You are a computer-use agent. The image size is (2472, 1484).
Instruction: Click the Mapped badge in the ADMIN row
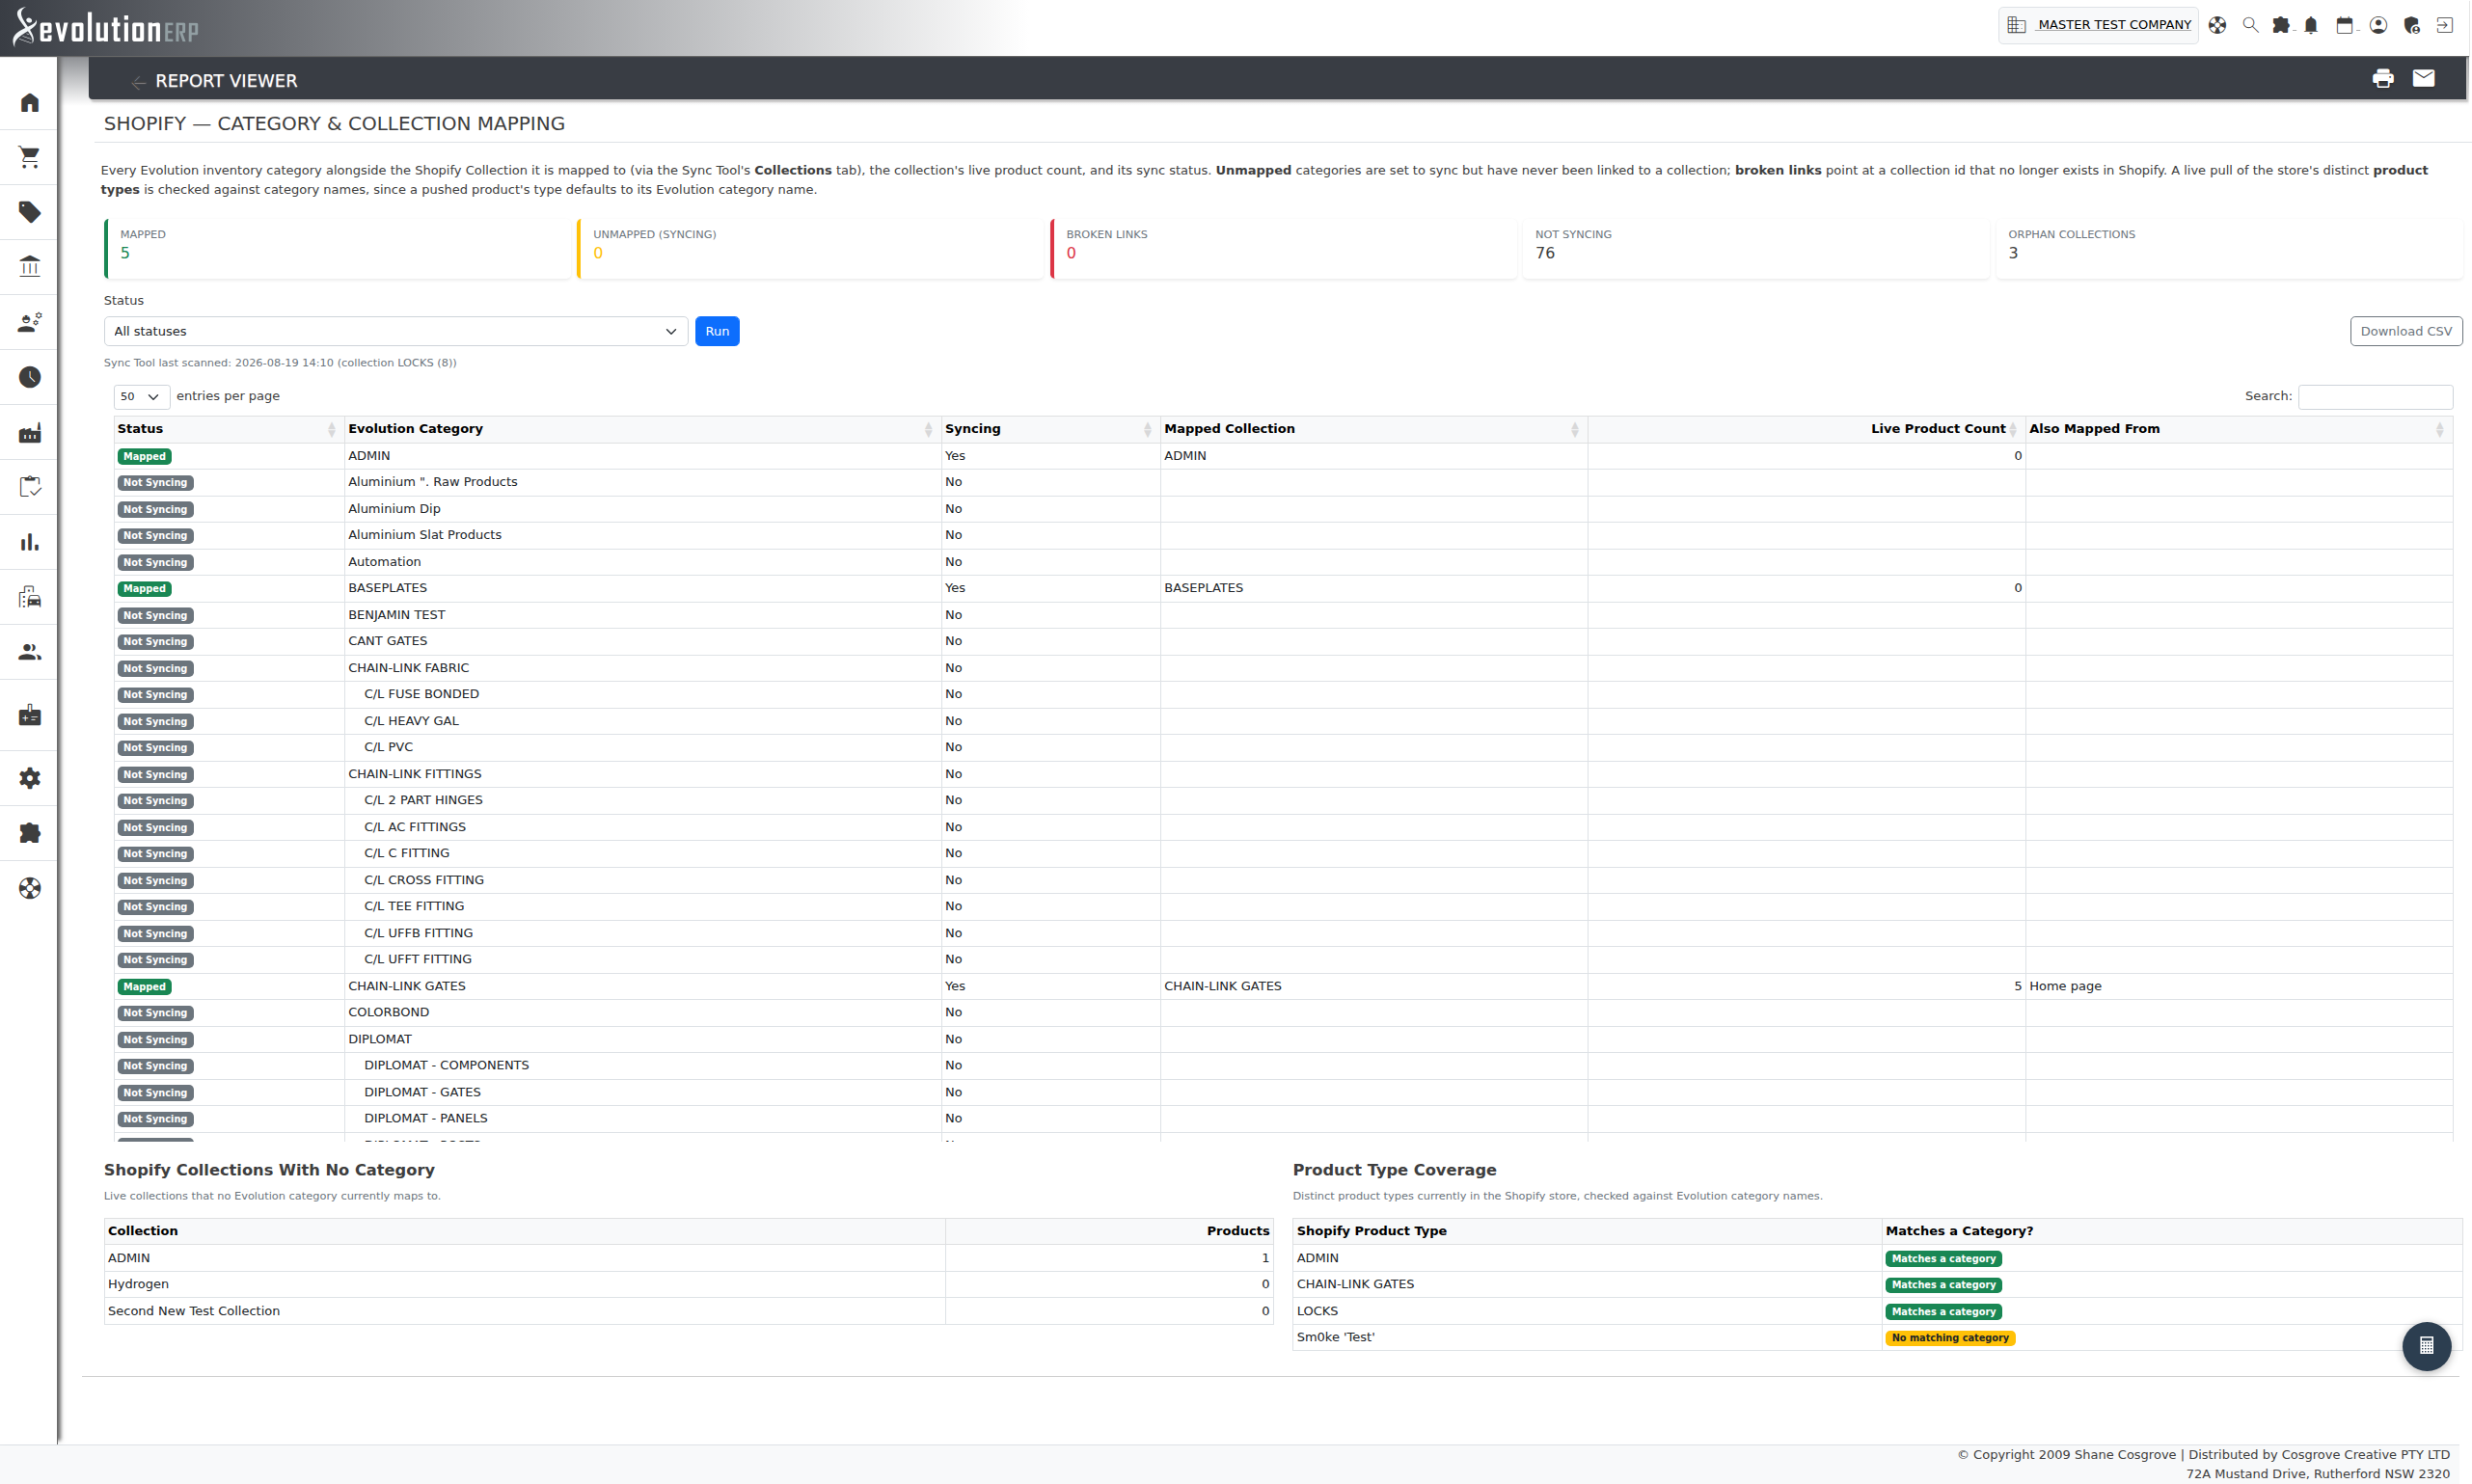pos(145,456)
